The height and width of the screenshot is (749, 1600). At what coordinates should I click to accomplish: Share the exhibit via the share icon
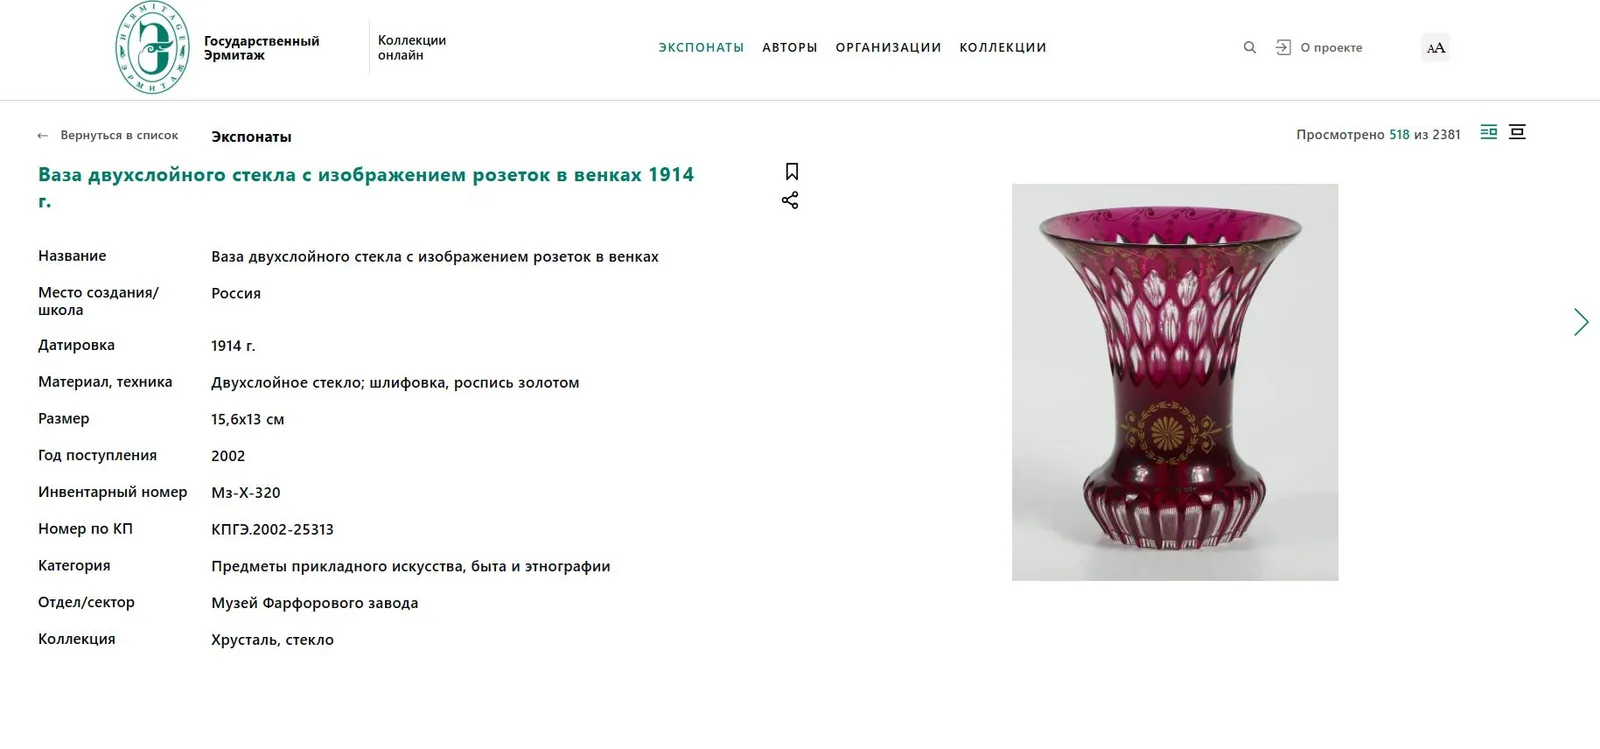point(790,200)
